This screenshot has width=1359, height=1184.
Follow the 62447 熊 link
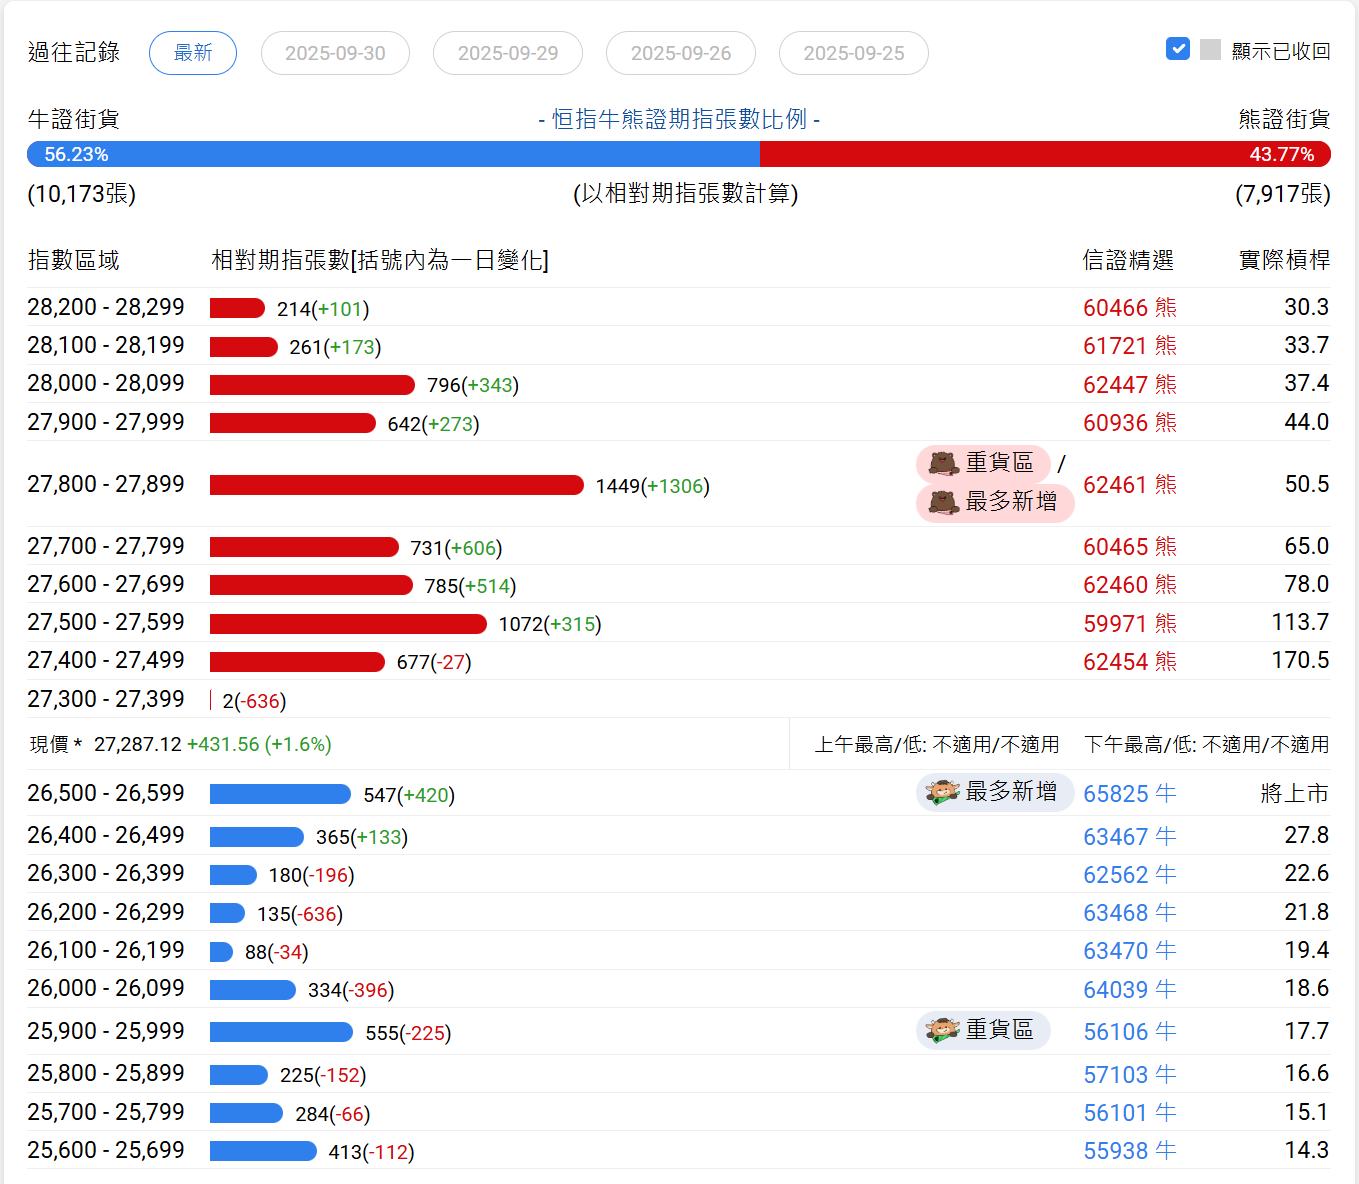[1130, 384]
